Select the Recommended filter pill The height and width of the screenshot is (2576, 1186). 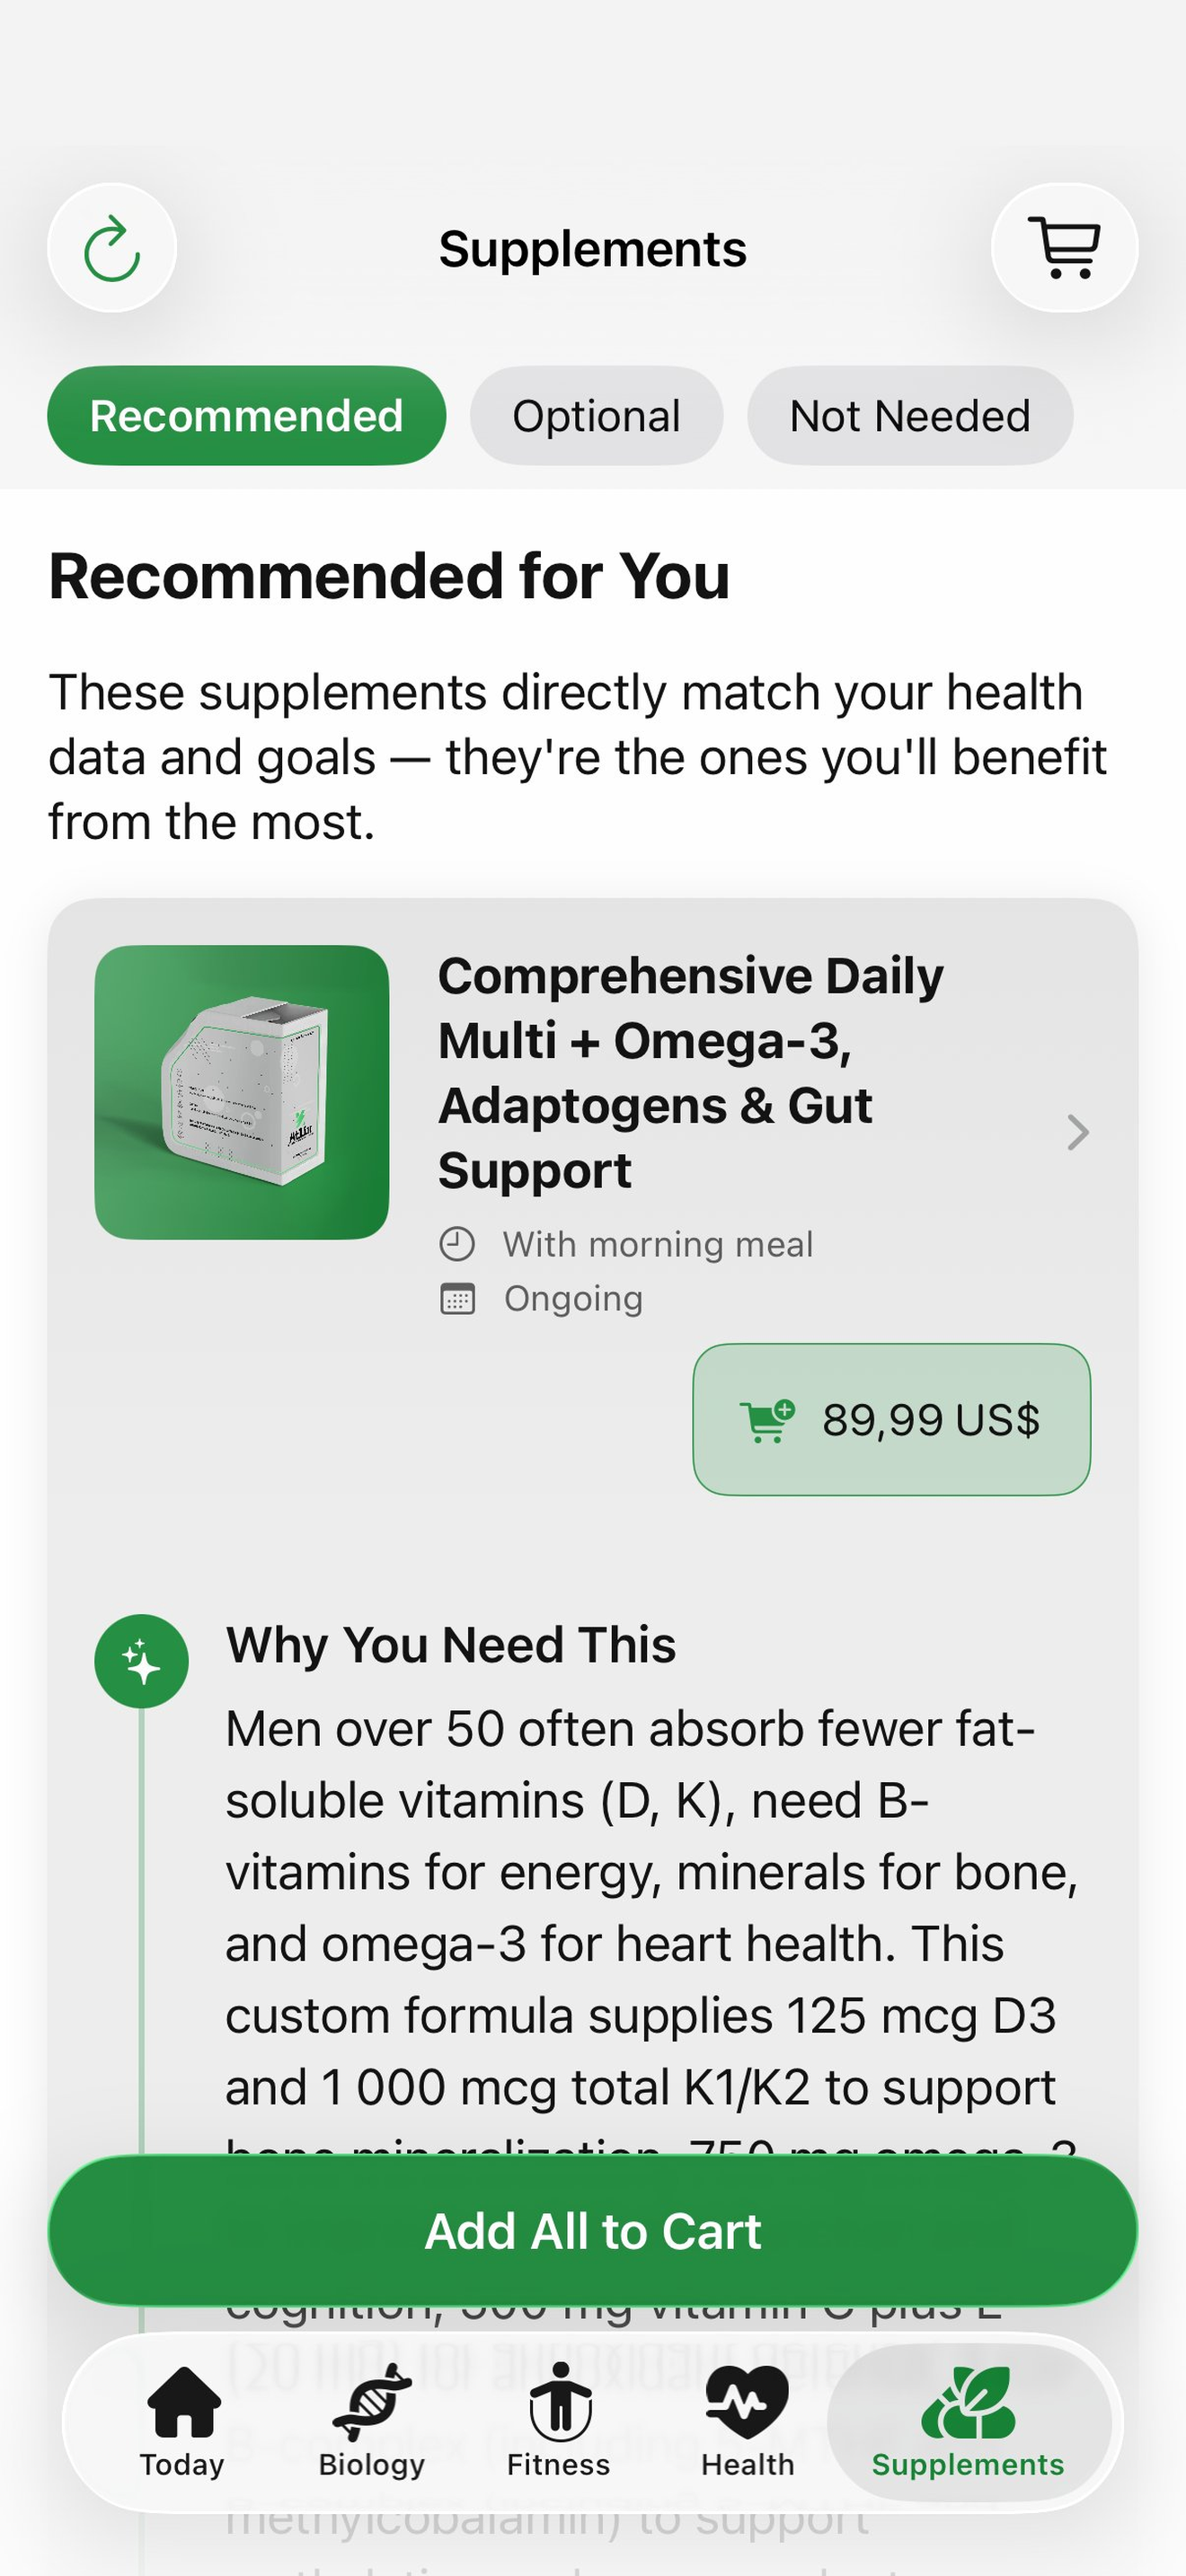(247, 415)
